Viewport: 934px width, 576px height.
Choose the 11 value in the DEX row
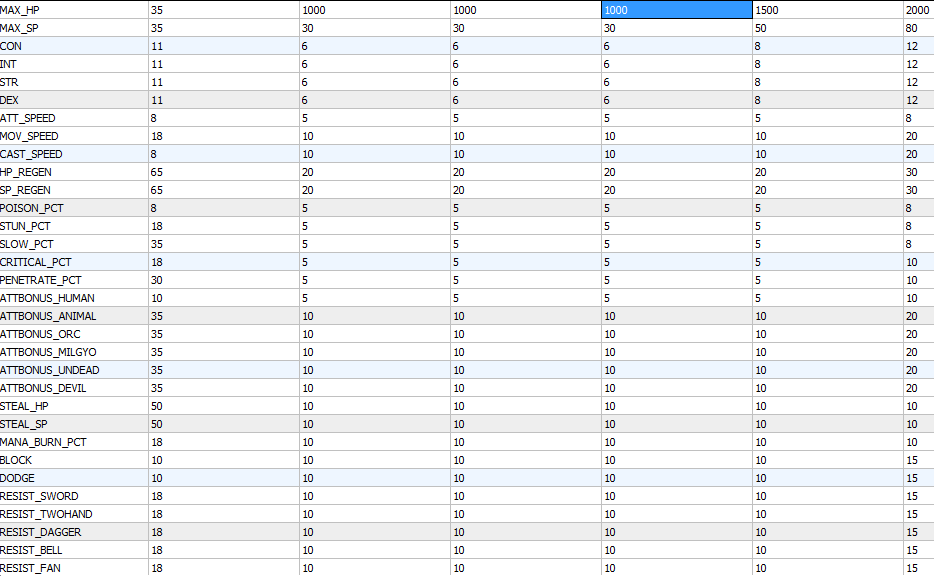157,100
